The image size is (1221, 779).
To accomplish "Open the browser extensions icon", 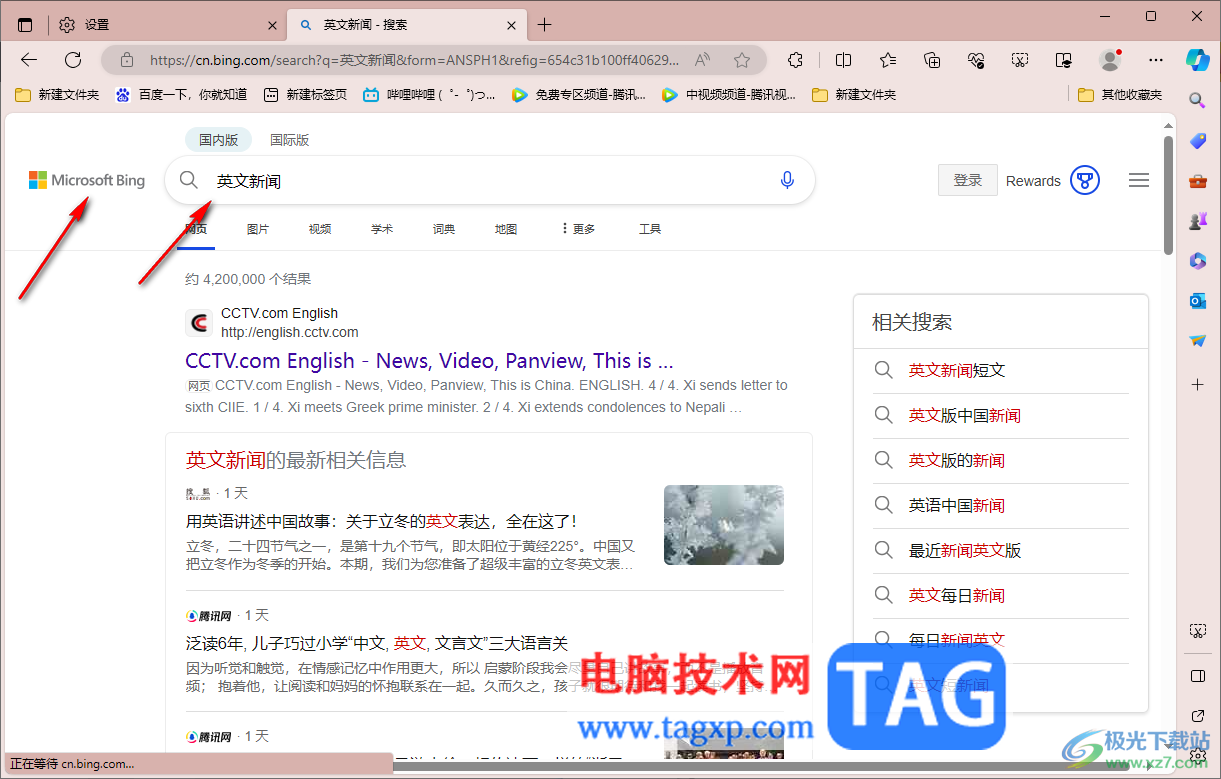I will [x=796, y=60].
